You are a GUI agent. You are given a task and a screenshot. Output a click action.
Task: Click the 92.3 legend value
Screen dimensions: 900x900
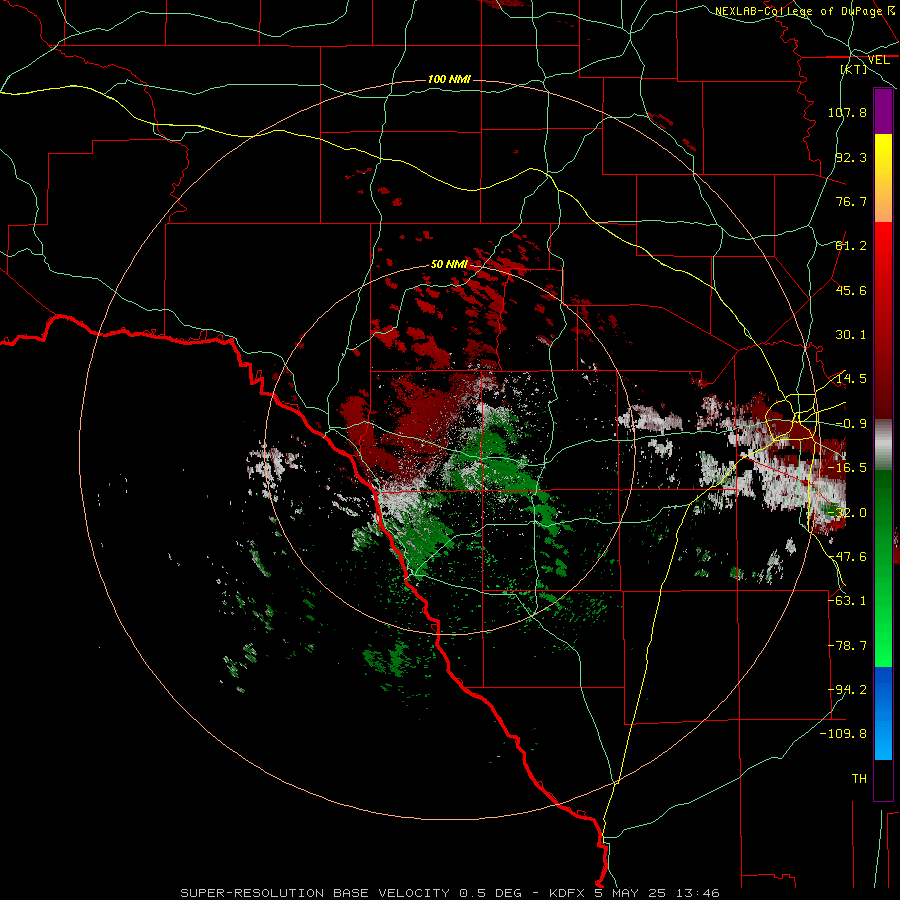851,157
